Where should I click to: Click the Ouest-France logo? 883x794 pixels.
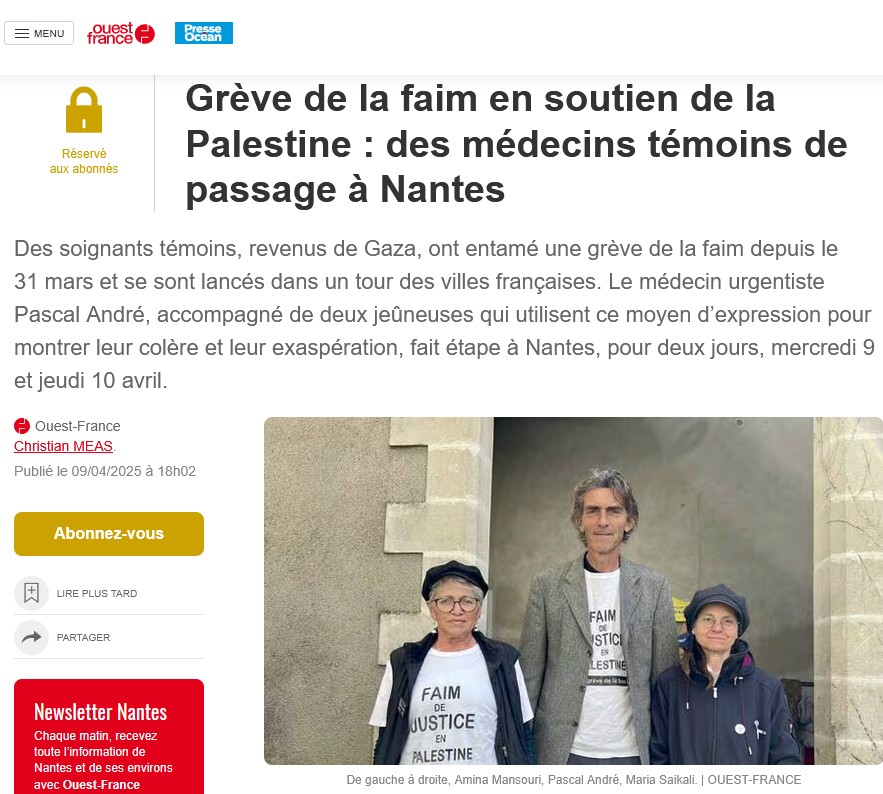click(121, 33)
